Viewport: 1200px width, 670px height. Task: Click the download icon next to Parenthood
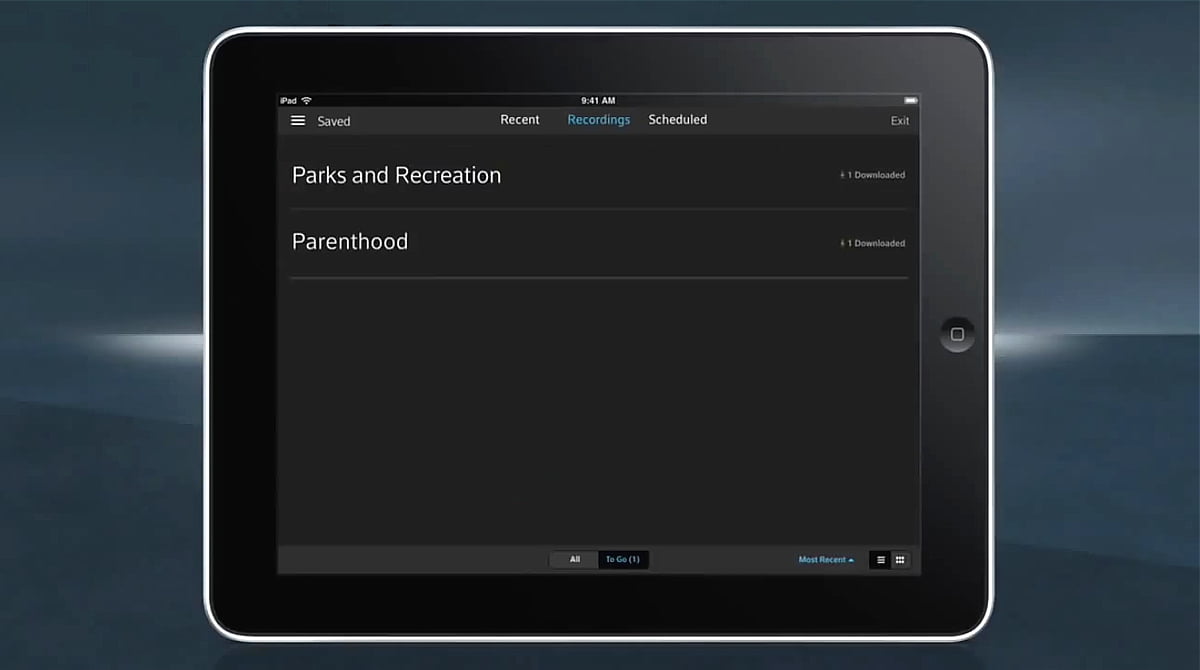pos(841,242)
